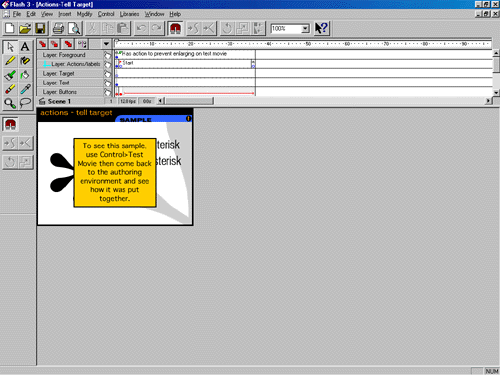Select the Layer: Buttons name
The width and height of the screenshot is (500, 375).
click(x=60, y=92)
